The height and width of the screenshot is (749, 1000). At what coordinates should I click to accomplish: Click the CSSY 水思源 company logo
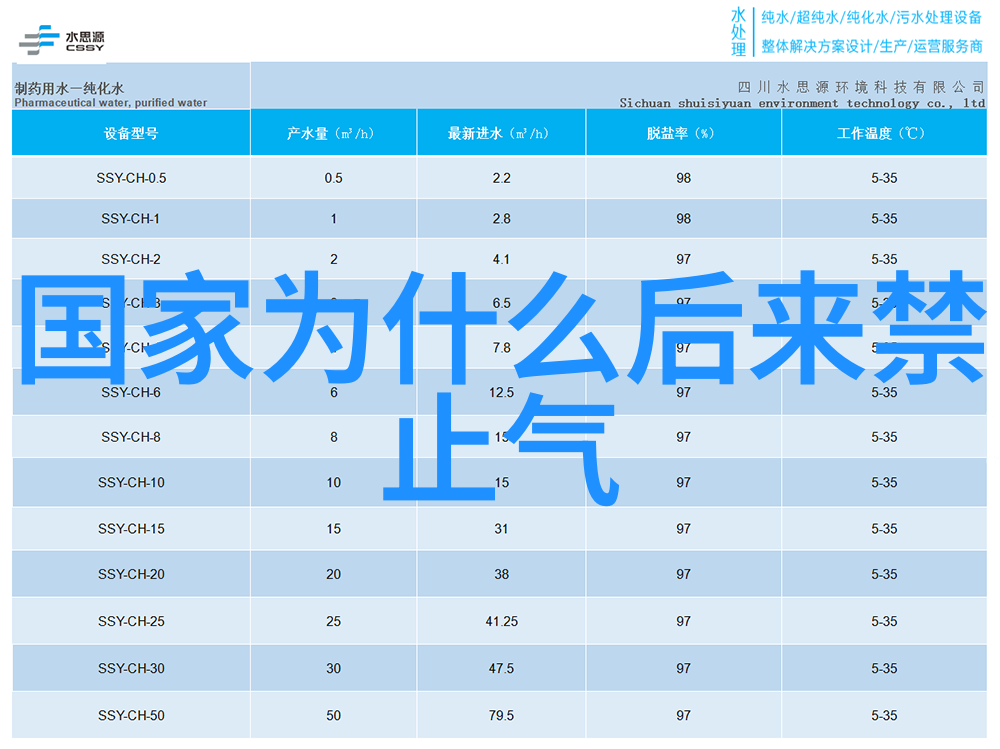[x=62, y=40]
